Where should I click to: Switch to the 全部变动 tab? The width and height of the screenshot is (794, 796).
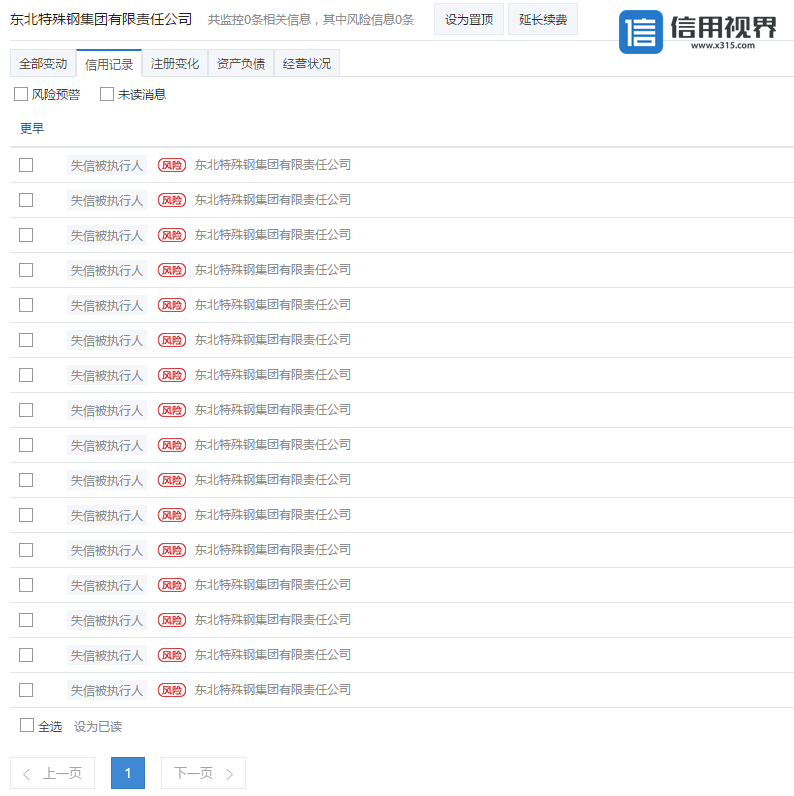click(x=43, y=63)
